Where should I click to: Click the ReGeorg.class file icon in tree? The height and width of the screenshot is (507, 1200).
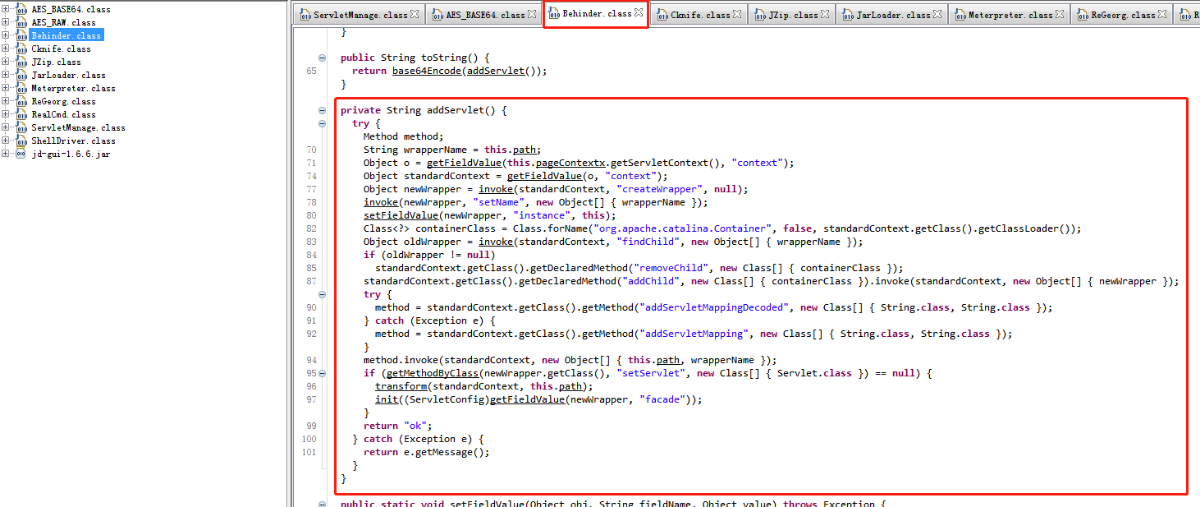(20, 101)
